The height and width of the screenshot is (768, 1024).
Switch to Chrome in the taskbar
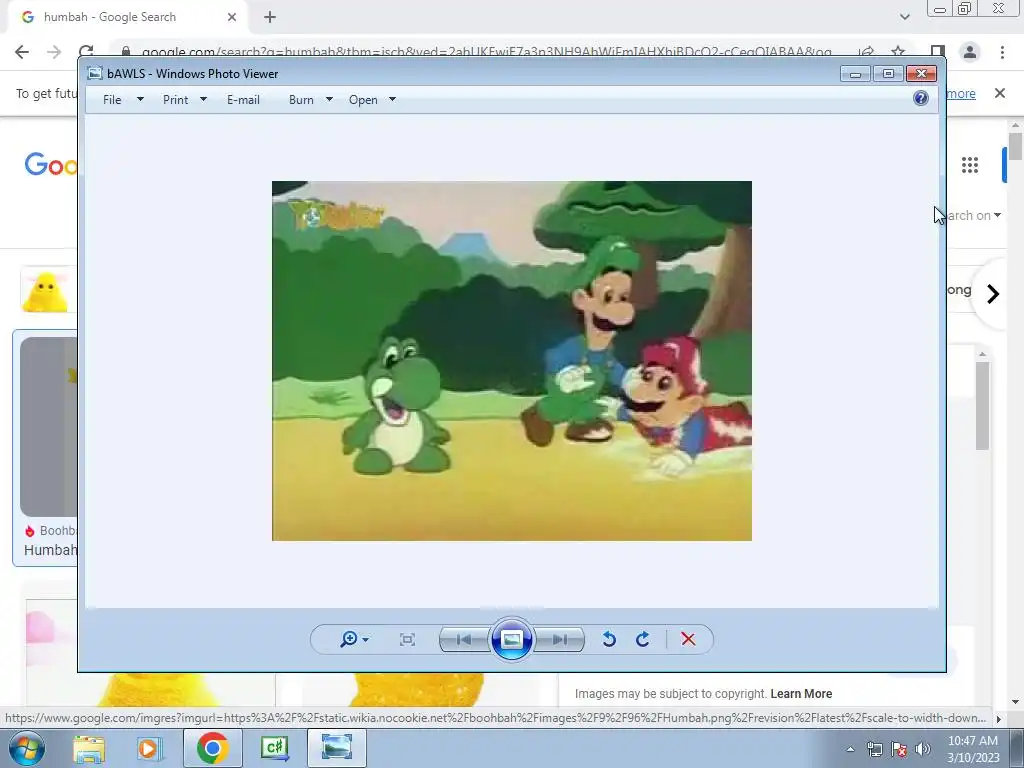[x=212, y=748]
